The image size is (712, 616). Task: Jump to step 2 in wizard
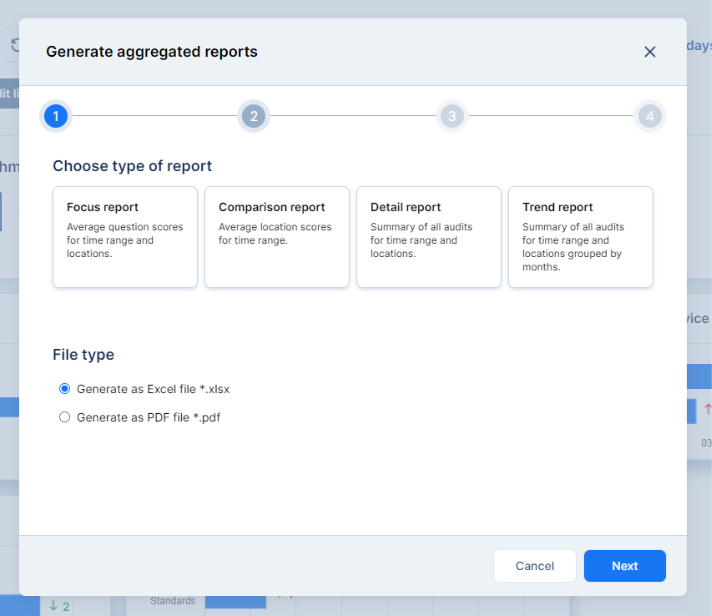(x=254, y=117)
